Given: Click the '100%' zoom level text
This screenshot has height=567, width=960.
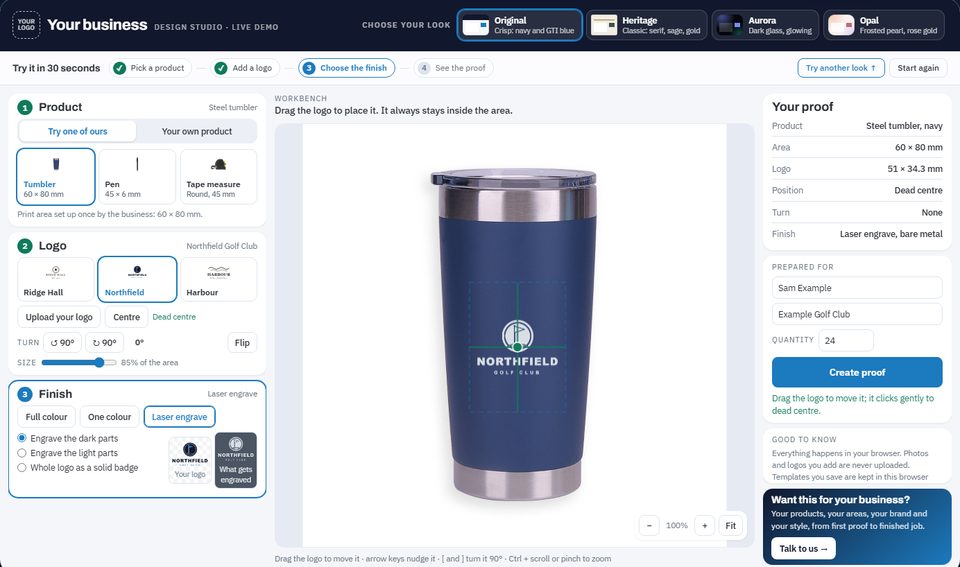Looking at the screenshot, I should (677, 525).
